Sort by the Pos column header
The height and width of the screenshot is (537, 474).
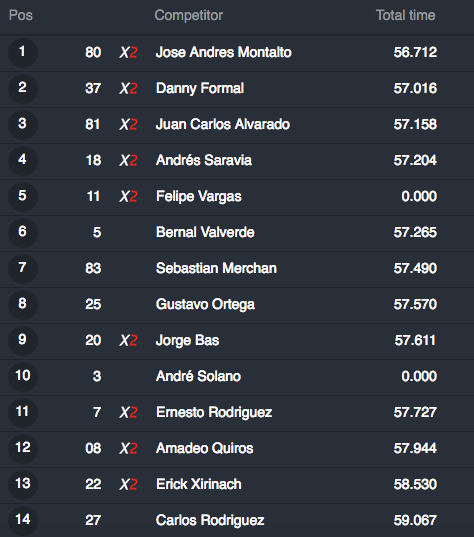pos(21,15)
